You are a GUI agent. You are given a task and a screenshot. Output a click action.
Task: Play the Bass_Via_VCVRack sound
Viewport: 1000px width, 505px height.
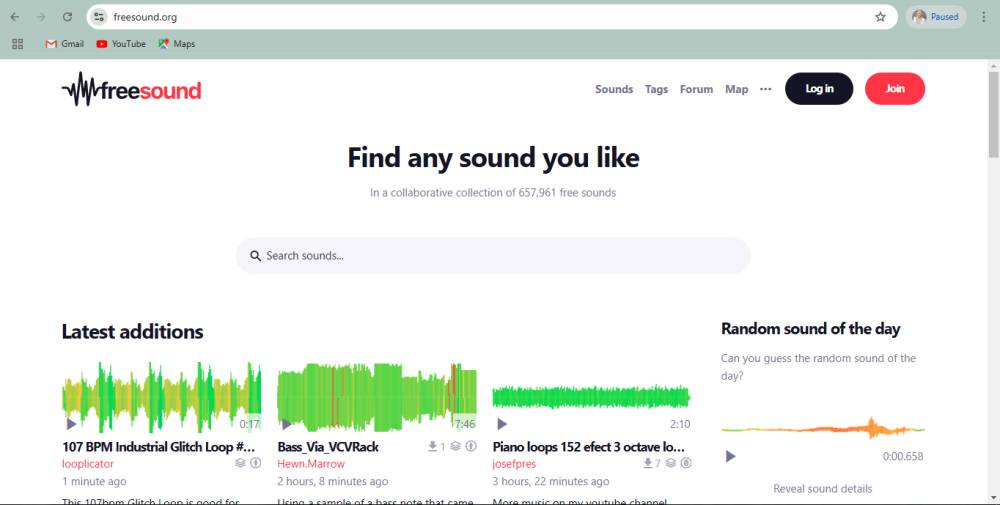click(x=286, y=424)
